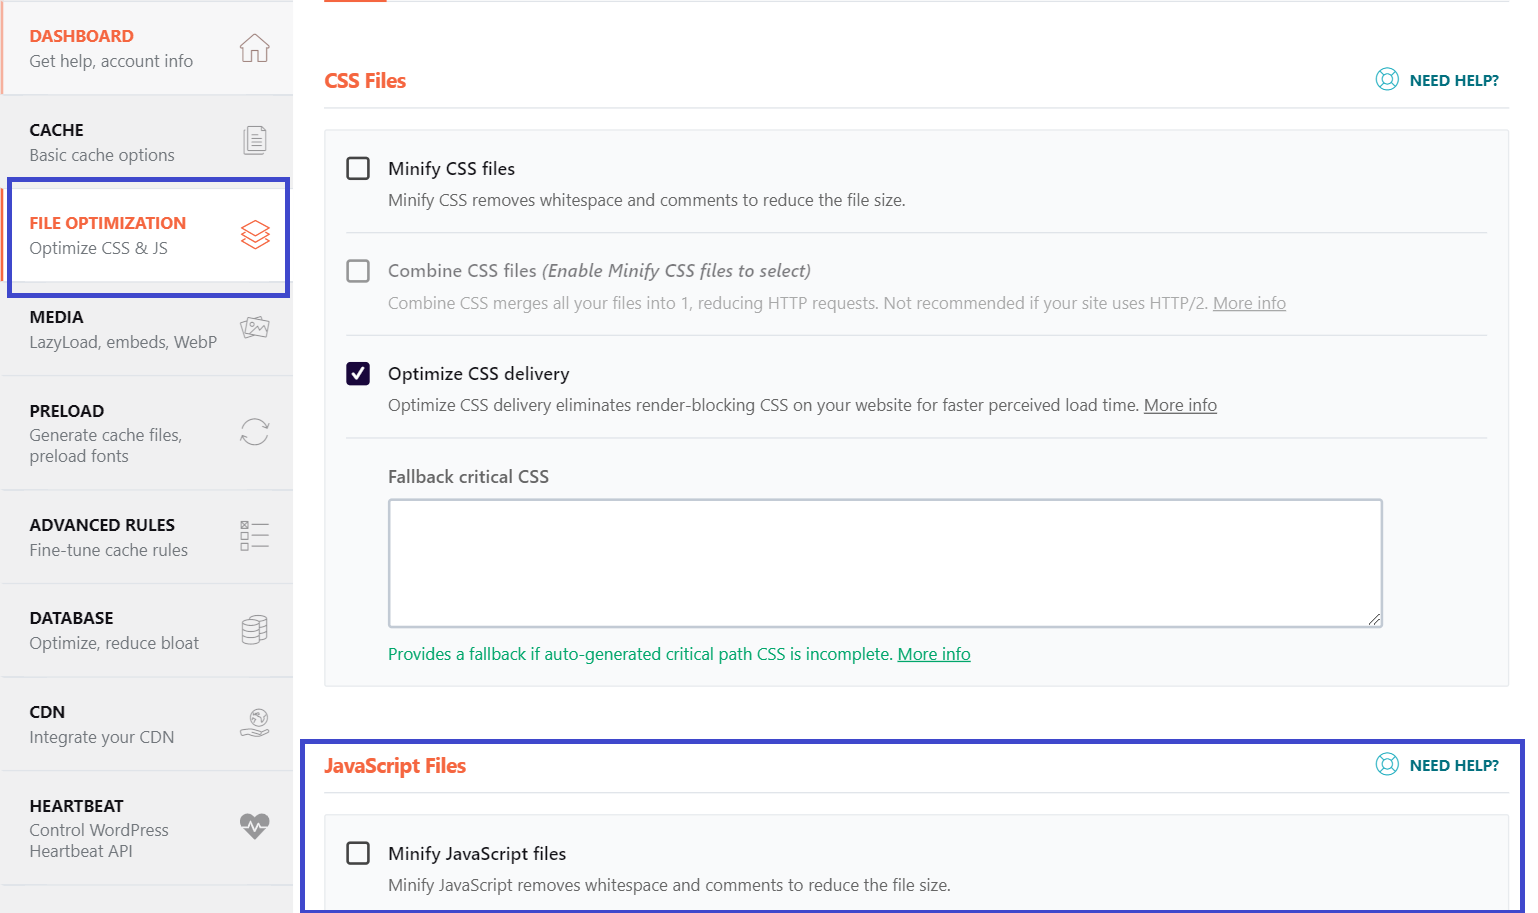This screenshot has height=913, width=1538.
Task: Enable the Minify CSS files checkbox
Action: (x=358, y=168)
